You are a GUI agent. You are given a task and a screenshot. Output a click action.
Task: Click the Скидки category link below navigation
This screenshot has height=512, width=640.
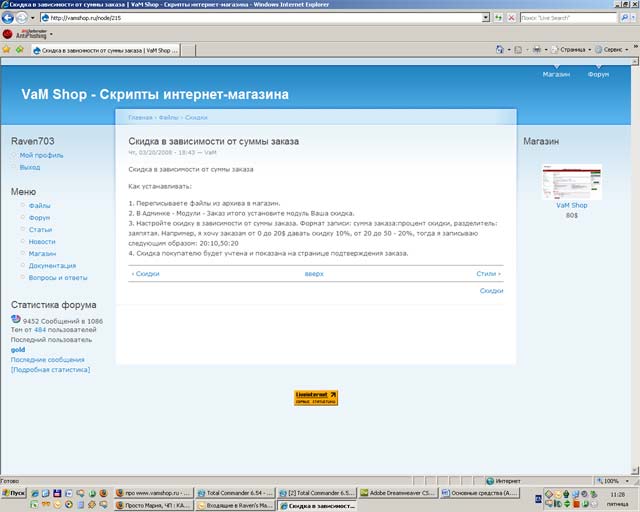(x=491, y=291)
